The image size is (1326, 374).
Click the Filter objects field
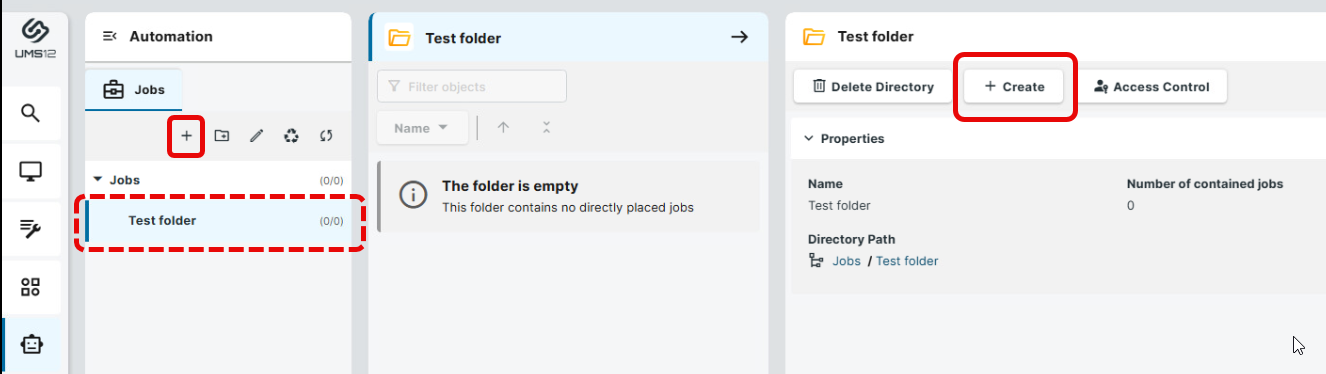pyautogui.click(x=472, y=86)
